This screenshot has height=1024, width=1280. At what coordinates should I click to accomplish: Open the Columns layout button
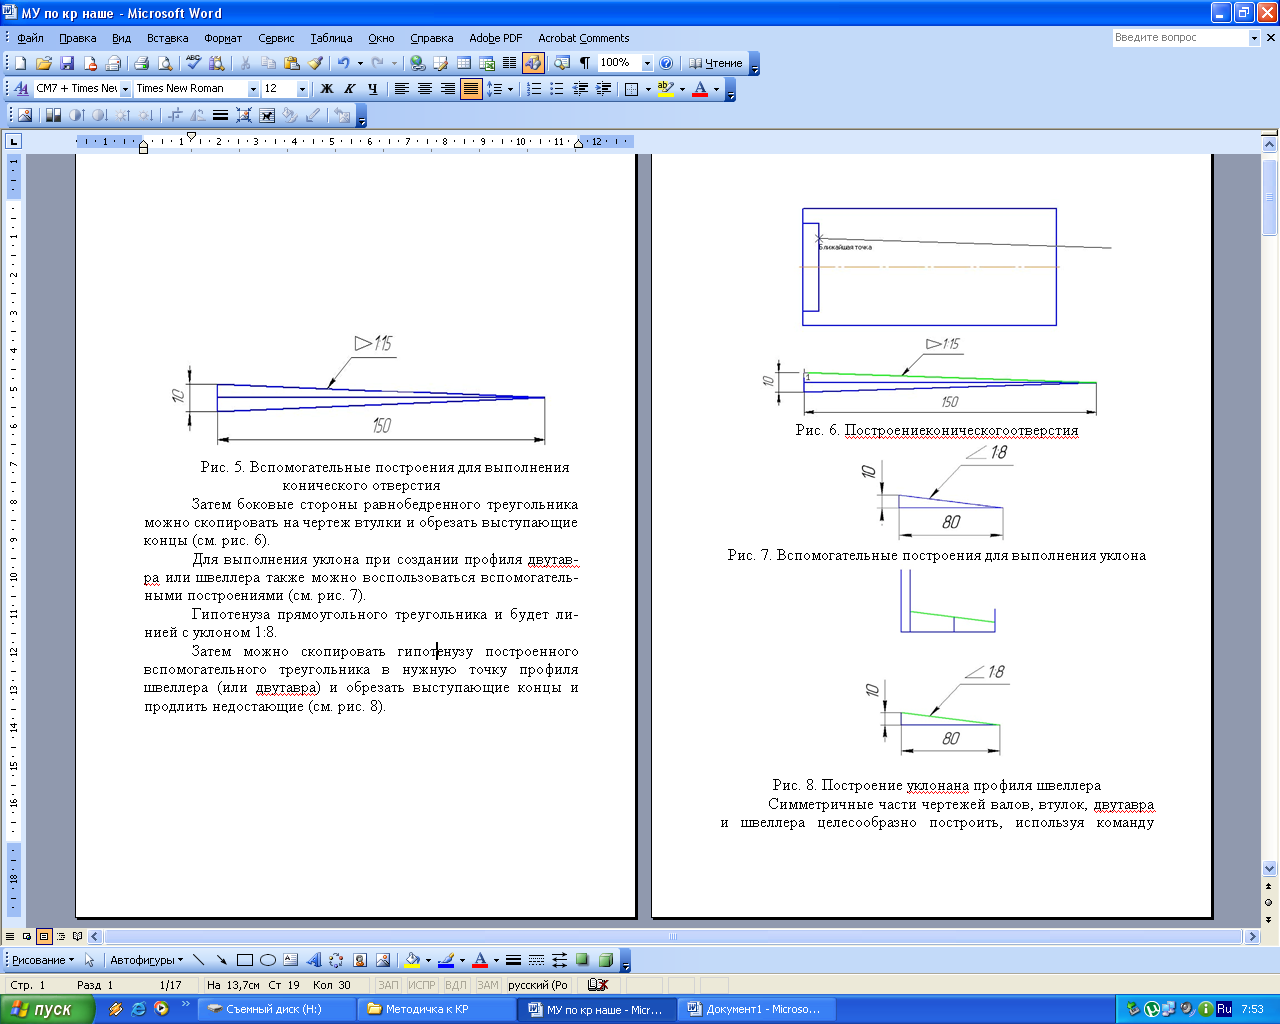[x=510, y=63]
